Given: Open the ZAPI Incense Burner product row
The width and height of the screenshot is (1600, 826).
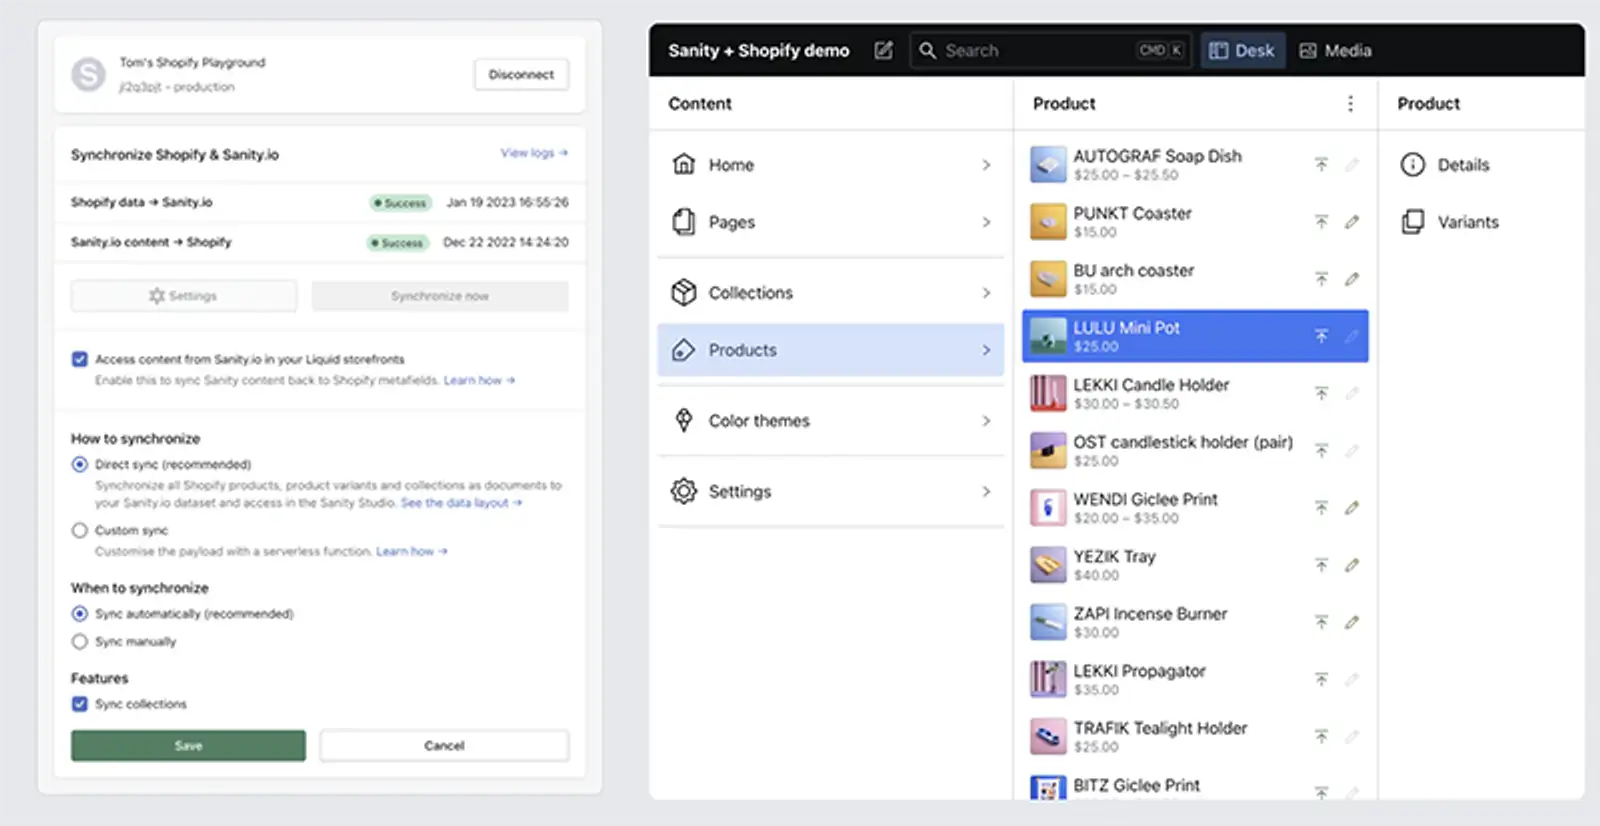Looking at the screenshot, I should pos(1195,622).
